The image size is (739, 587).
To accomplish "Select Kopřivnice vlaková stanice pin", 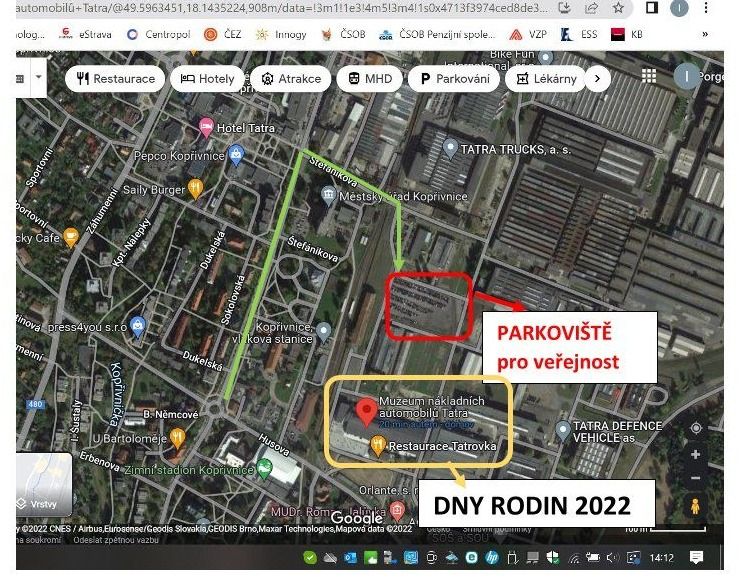I will tap(323, 331).
